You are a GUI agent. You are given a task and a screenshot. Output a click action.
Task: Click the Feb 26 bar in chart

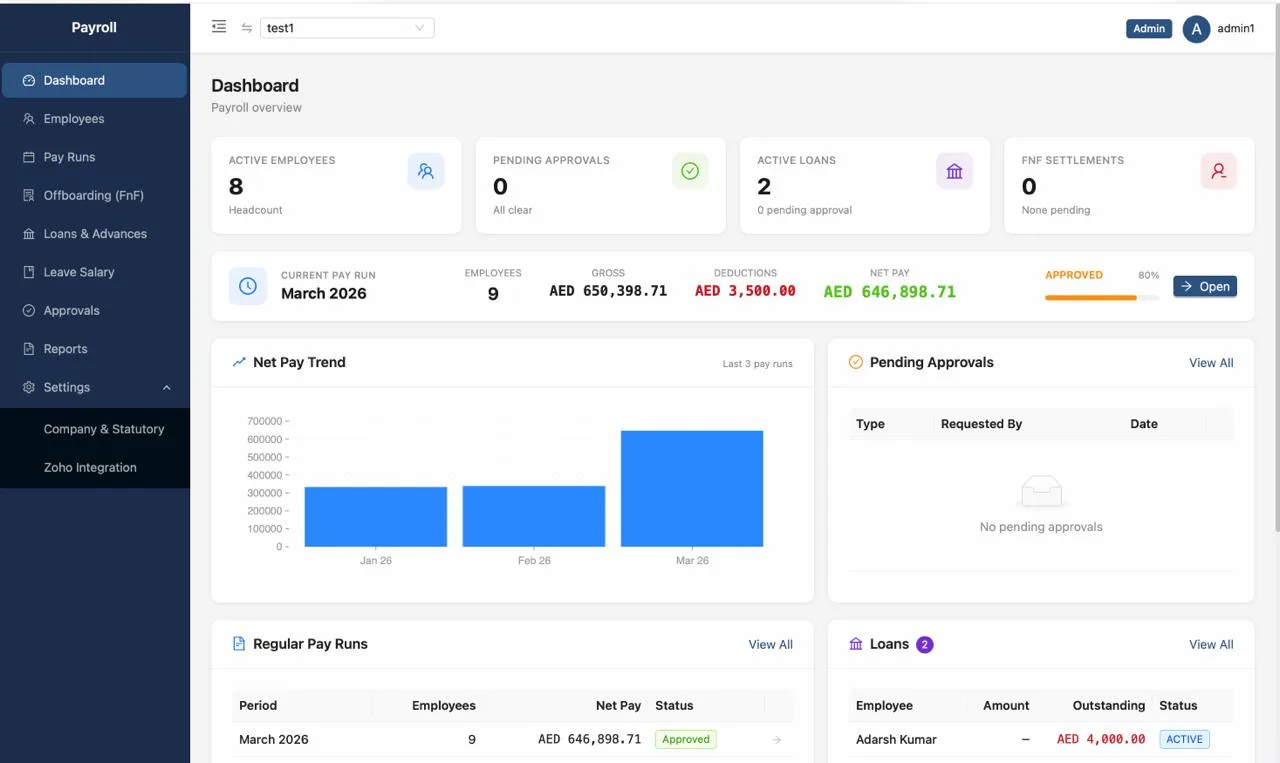(534, 516)
